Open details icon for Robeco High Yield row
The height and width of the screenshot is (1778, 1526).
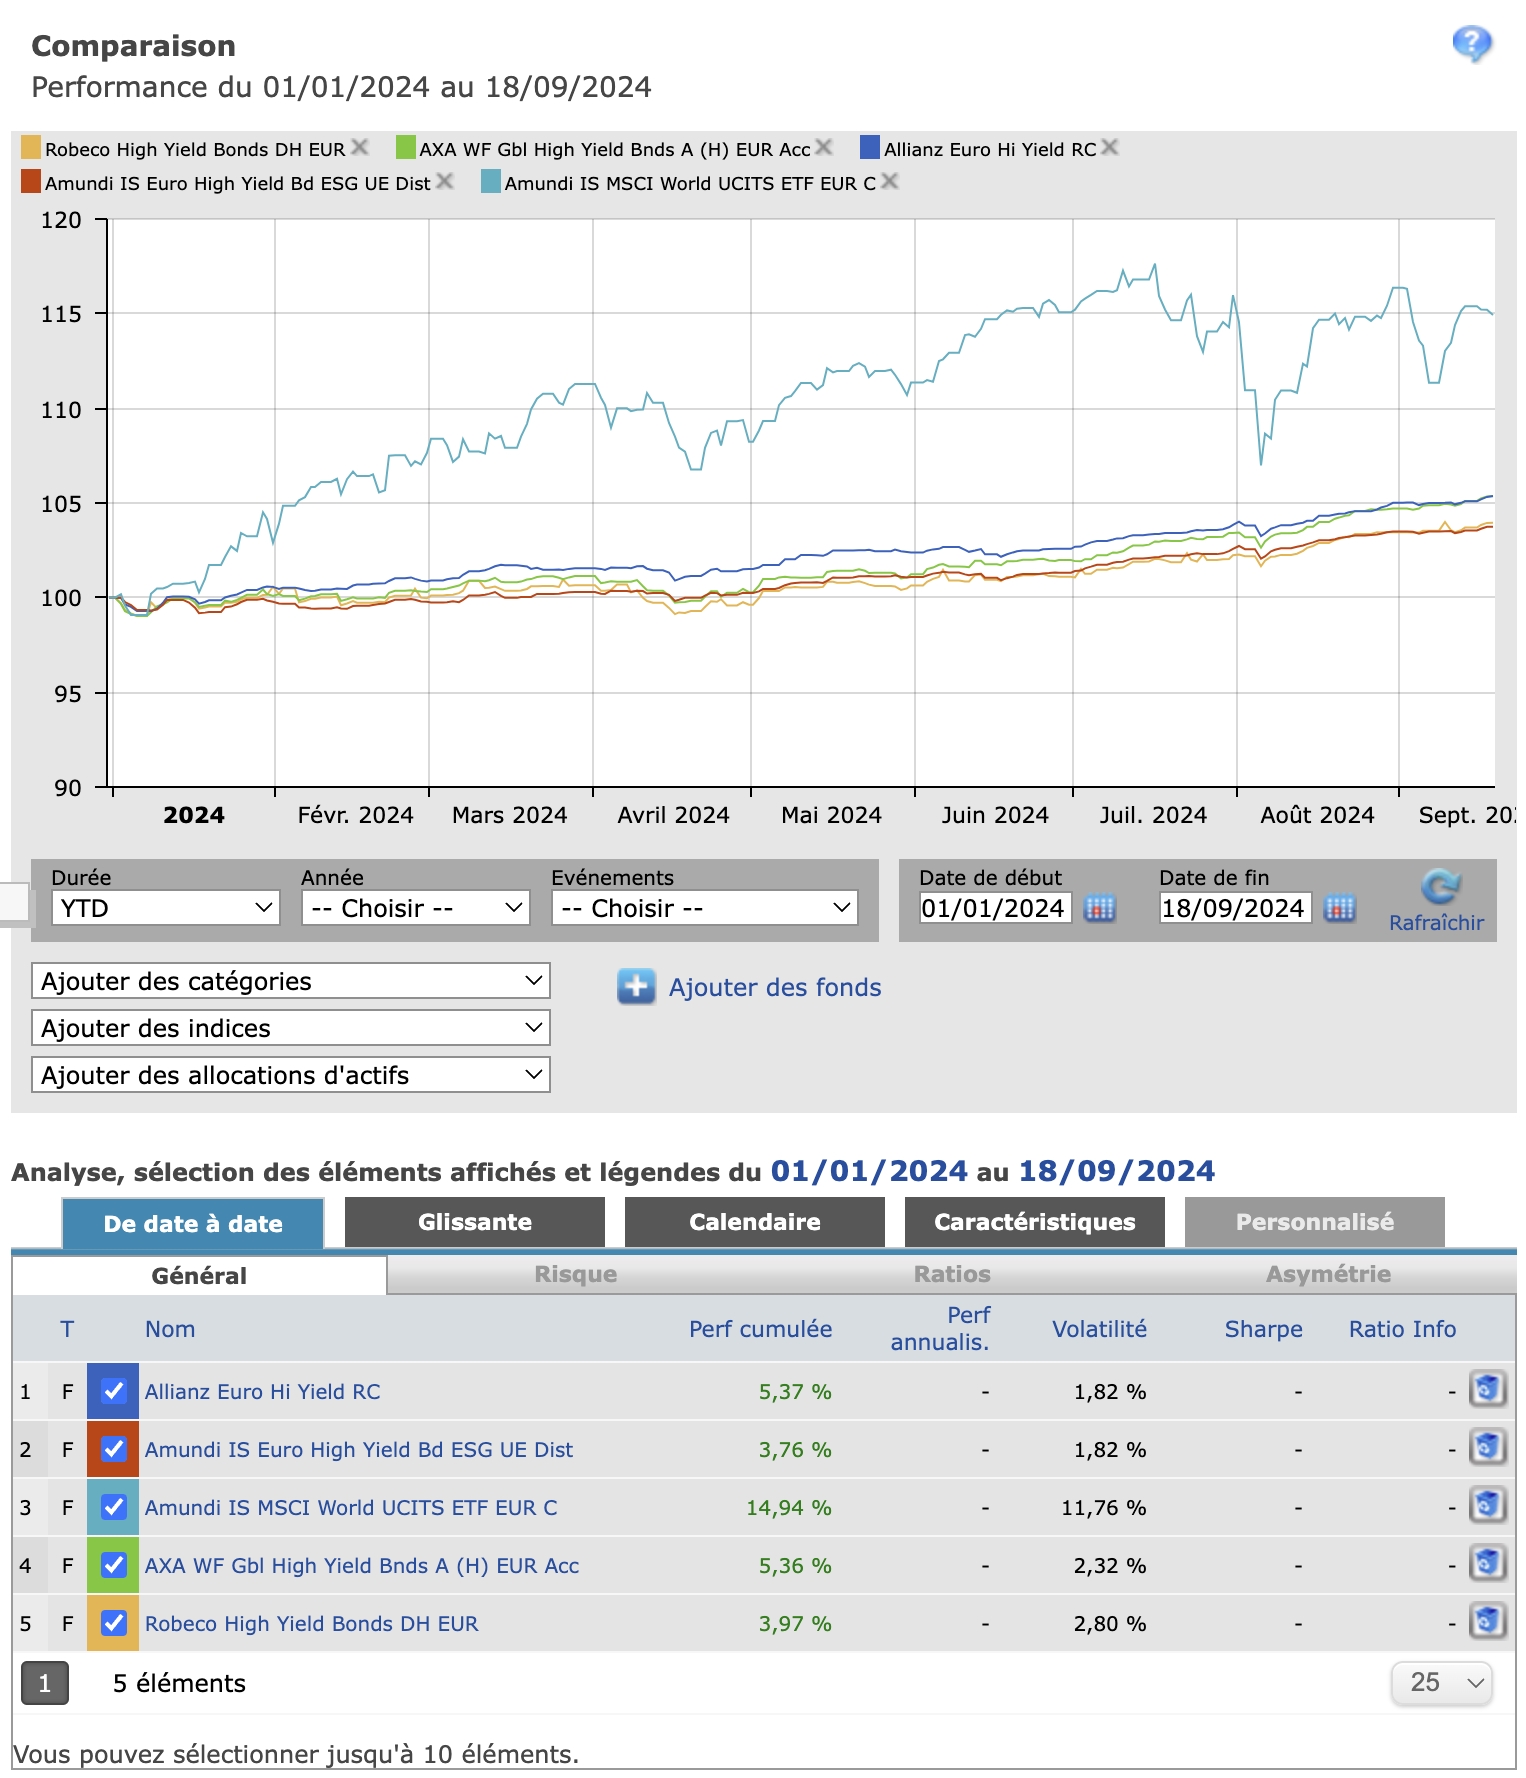click(1487, 1622)
